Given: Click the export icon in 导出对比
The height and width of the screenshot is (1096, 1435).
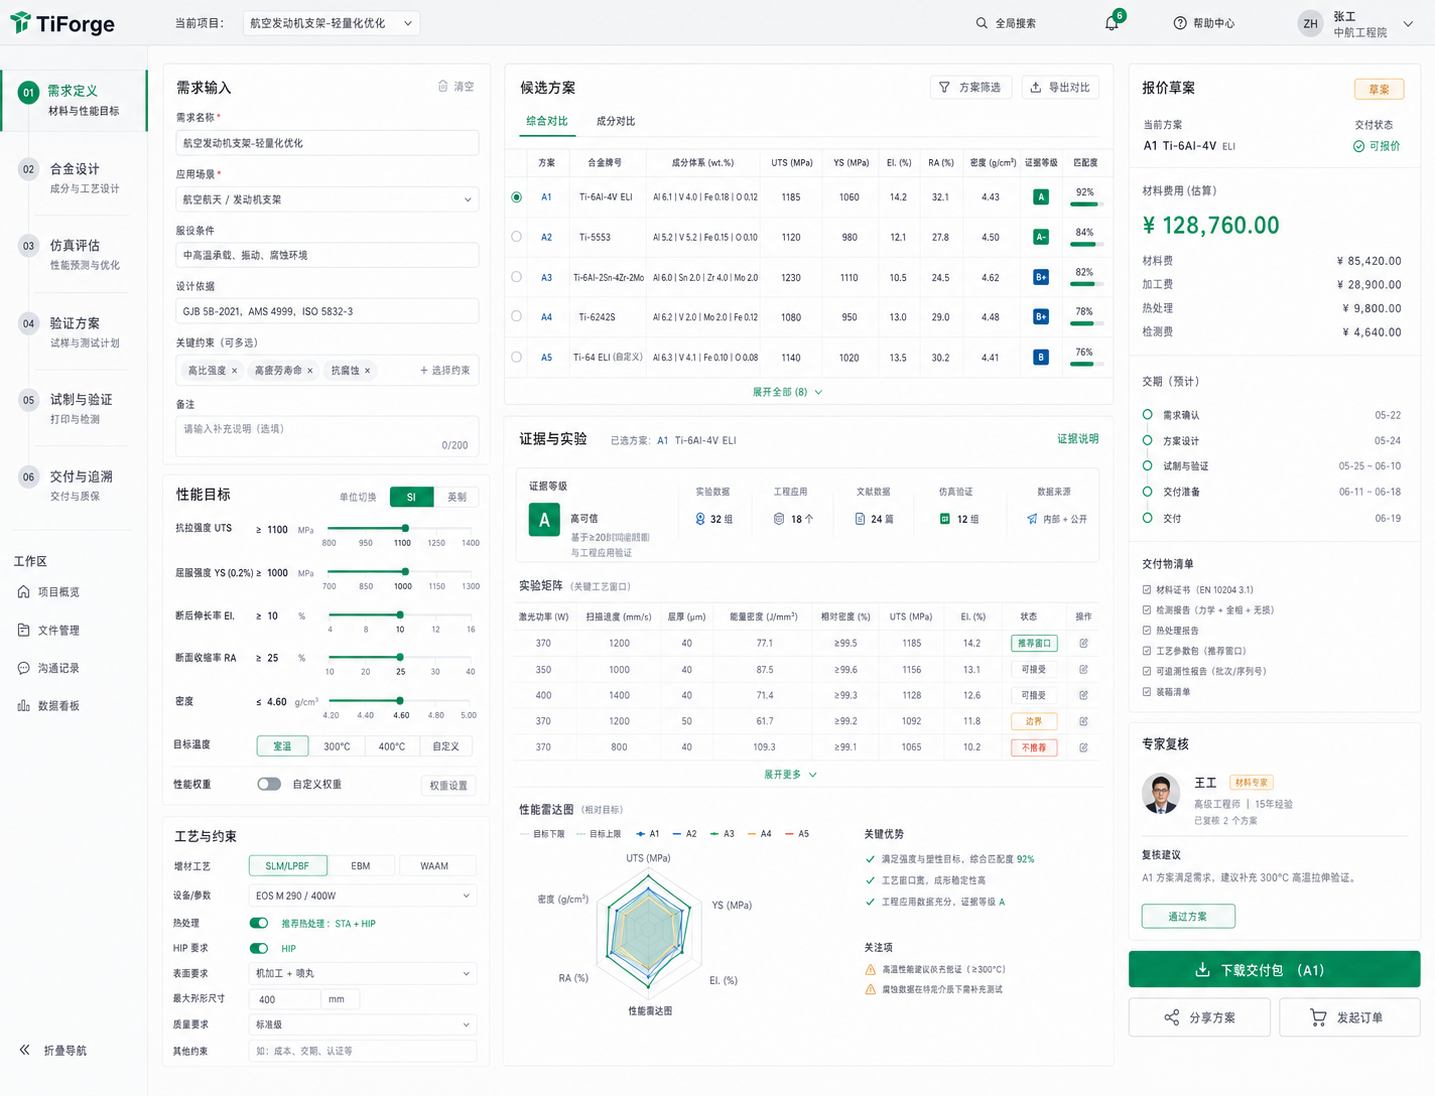Looking at the screenshot, I should click(x=1036, y=87).
